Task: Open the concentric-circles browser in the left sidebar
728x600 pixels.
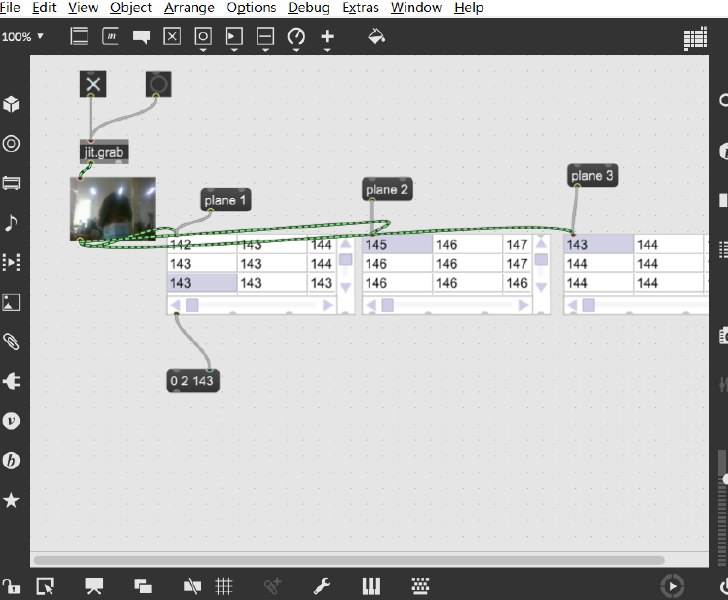Action: click(11, 143)
